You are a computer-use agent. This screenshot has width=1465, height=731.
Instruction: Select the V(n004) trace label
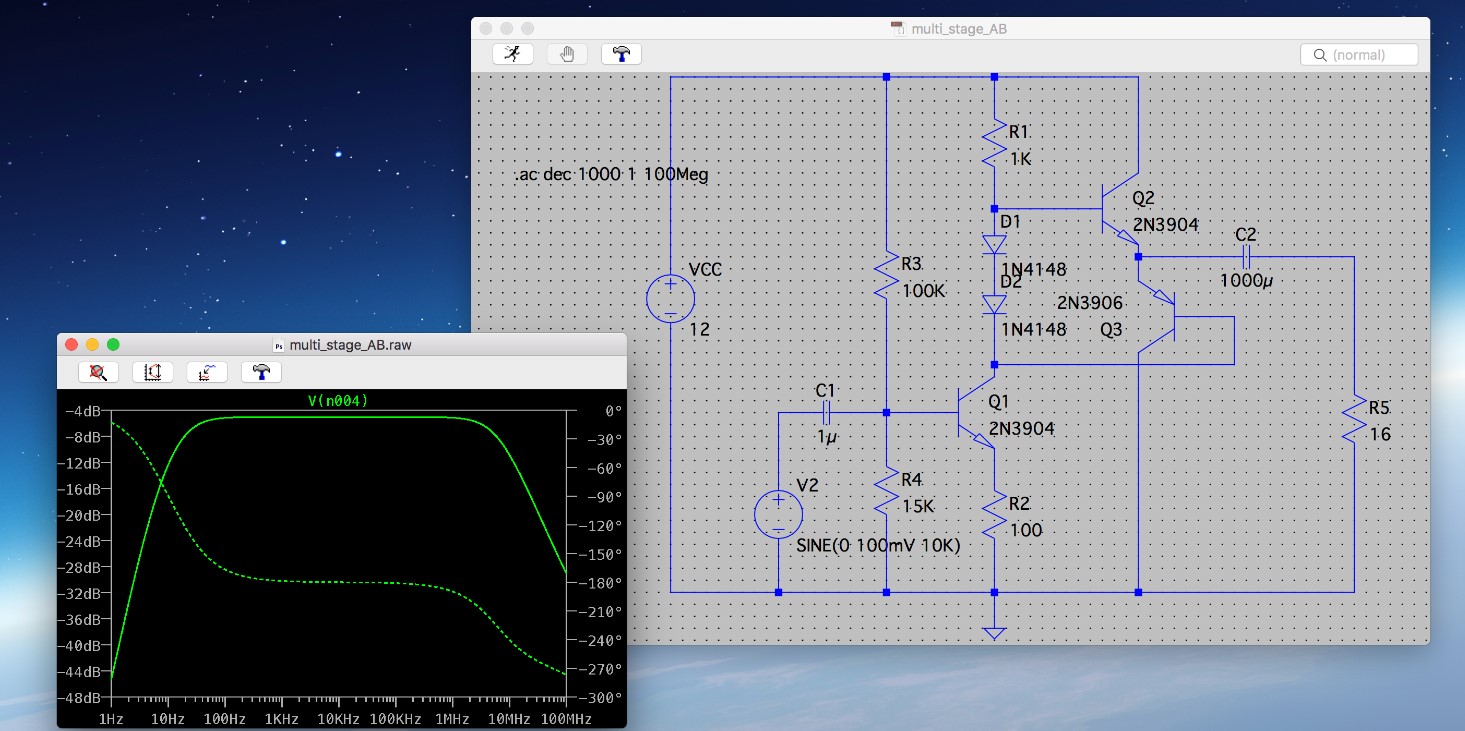(x=338, y=401)
